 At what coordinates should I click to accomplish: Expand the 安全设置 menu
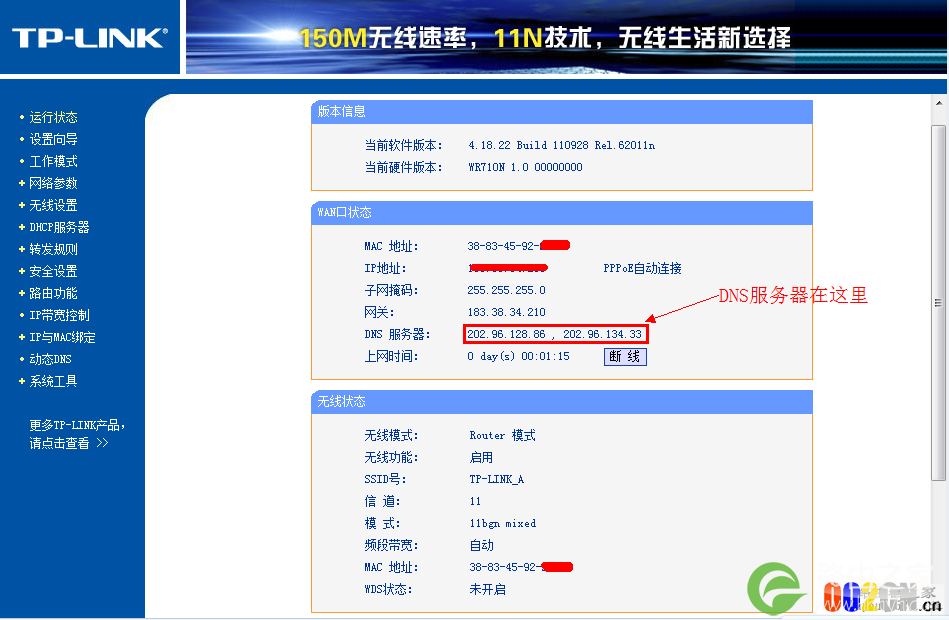53,271
